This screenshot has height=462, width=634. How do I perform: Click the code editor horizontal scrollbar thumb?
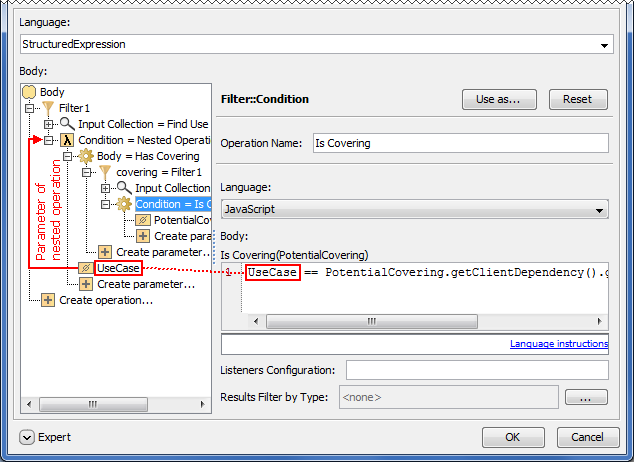[372, 322]
